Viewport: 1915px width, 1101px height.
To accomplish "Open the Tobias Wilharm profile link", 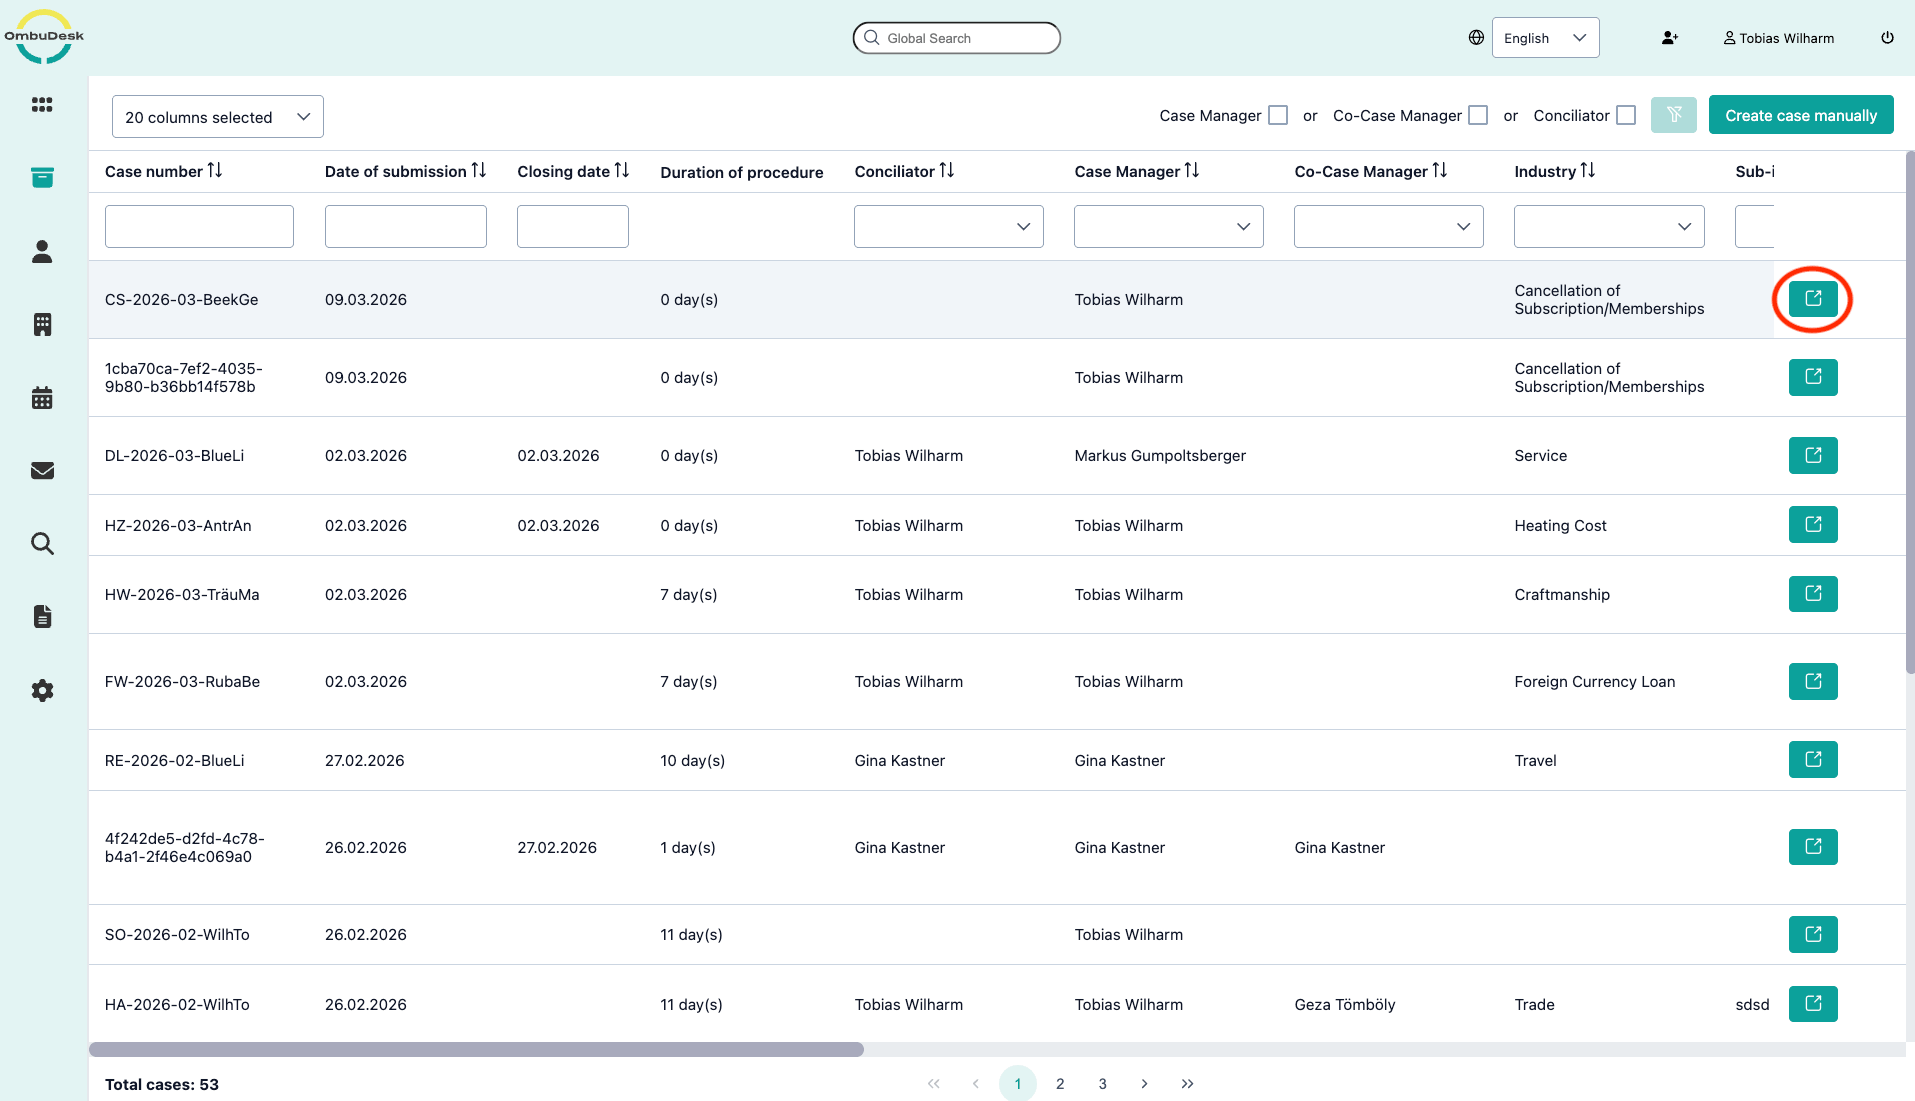I will [x=1778, y=38].
